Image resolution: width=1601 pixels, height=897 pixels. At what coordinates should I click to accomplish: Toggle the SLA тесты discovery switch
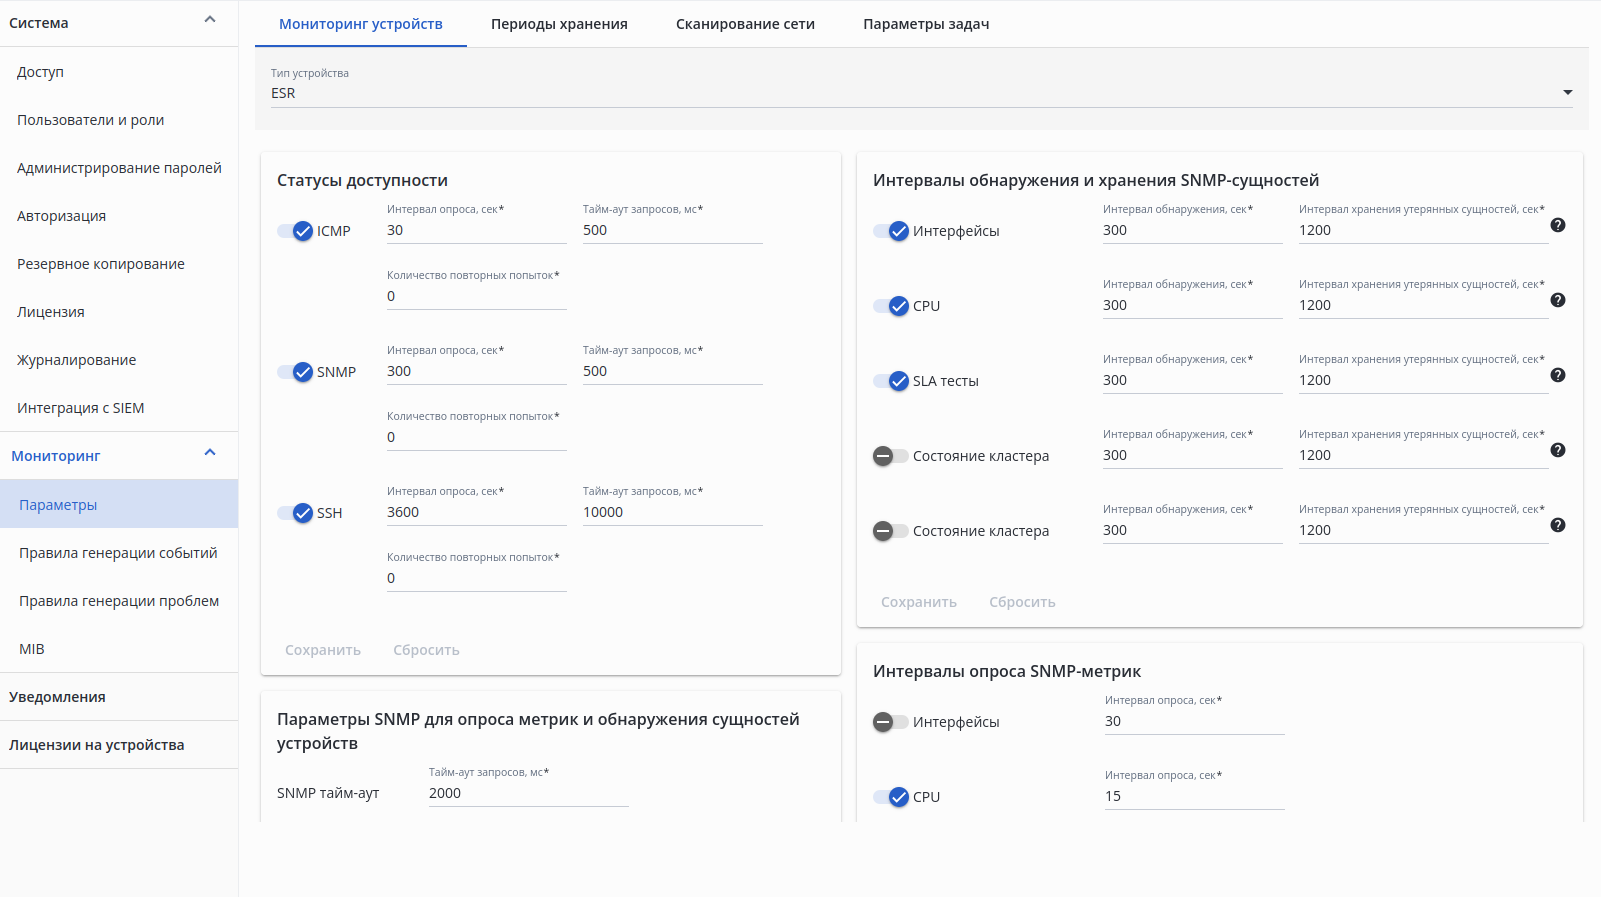tap(891, 381)
